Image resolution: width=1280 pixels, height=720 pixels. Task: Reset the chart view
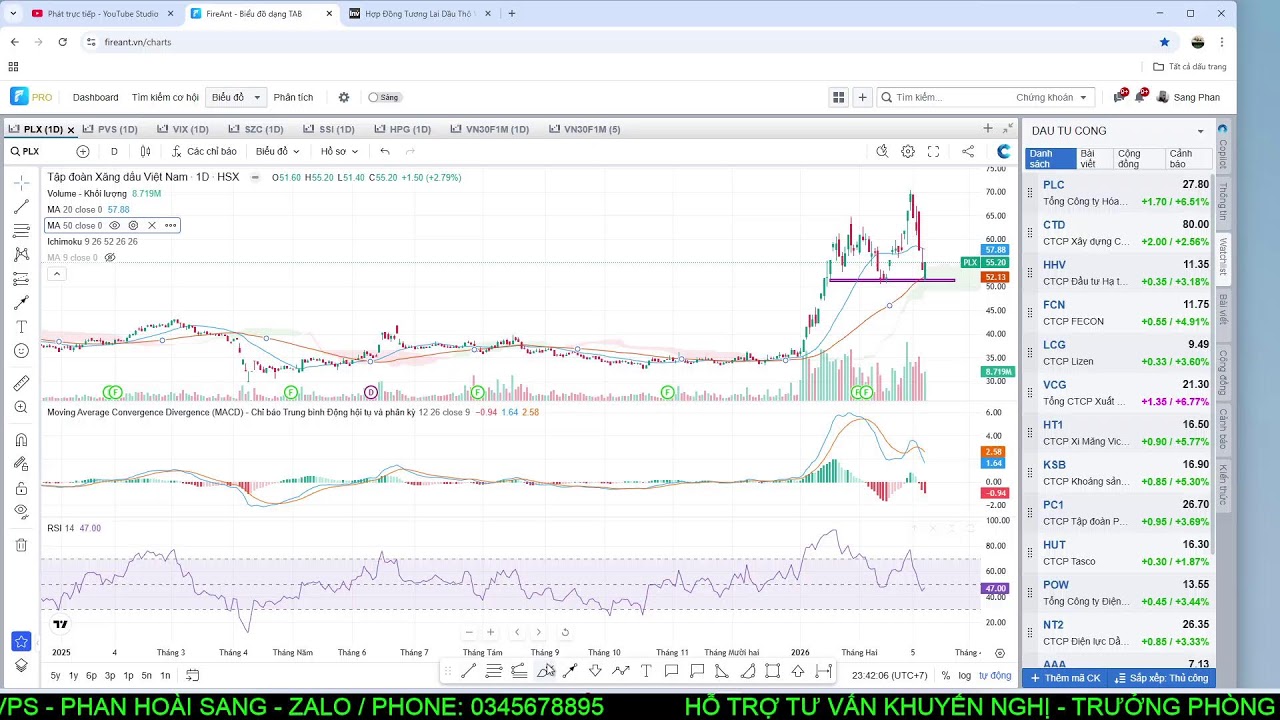pos(565,632)
